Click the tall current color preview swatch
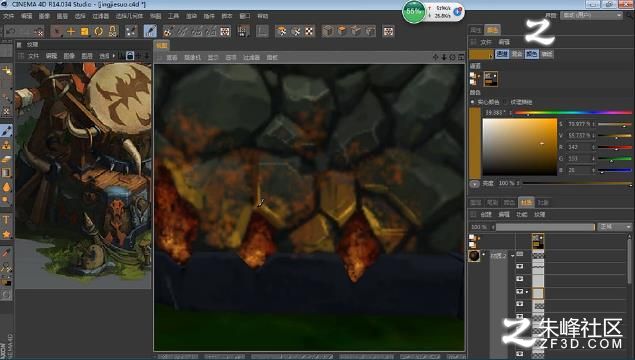Image resolution: width=635 pixels, height=360 pixels. click(475, 143)
